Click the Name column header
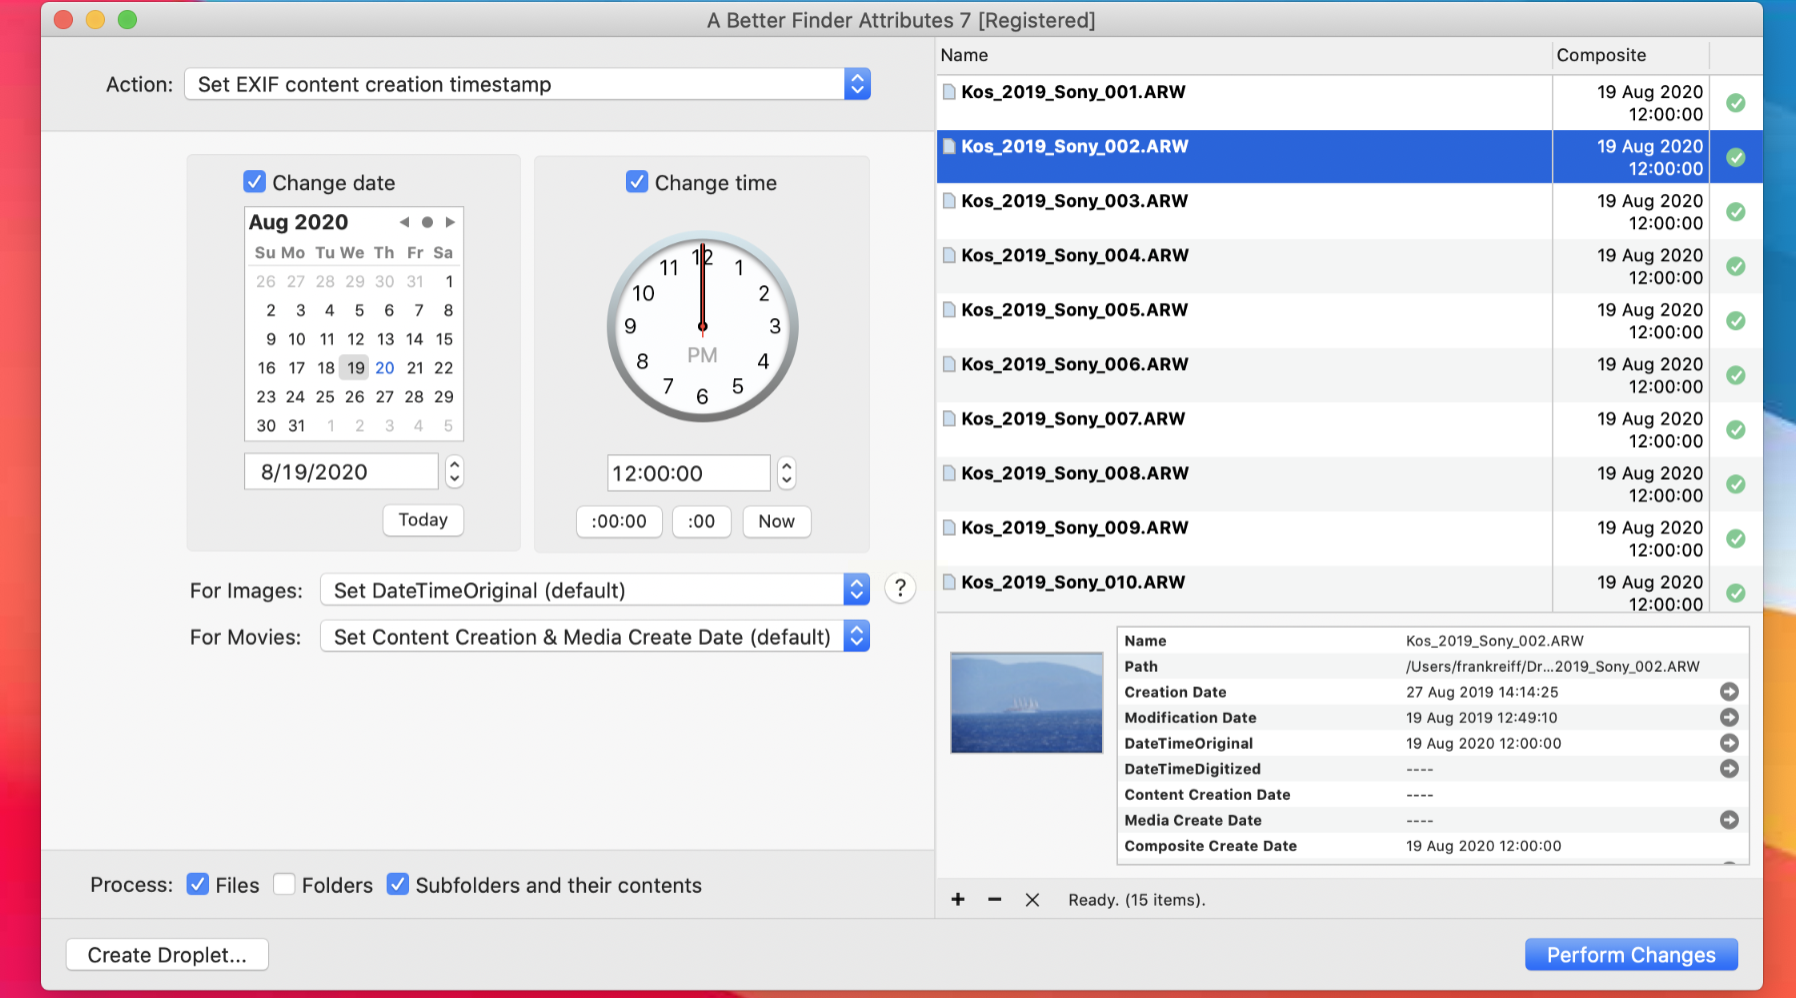The image size is (1796, 998). [1244, 55]
